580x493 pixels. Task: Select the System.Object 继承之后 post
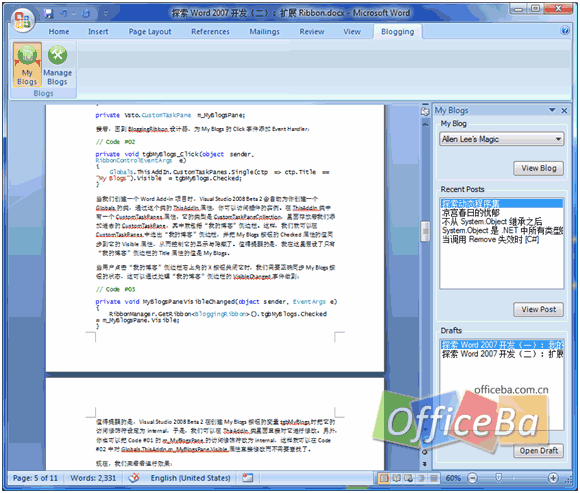point(502,222)
